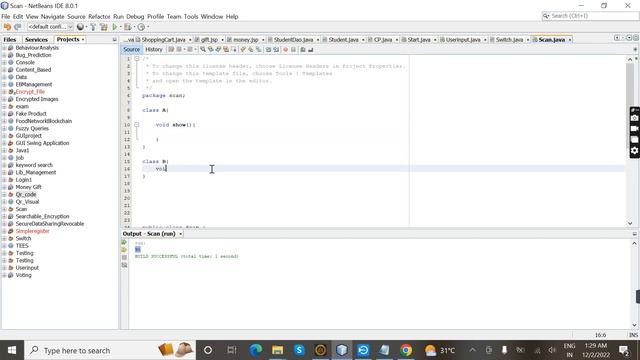Select the FoodNetworkBlockchain project
The image size is (640, 360).
pyautogui.click(x=44, y=121)
